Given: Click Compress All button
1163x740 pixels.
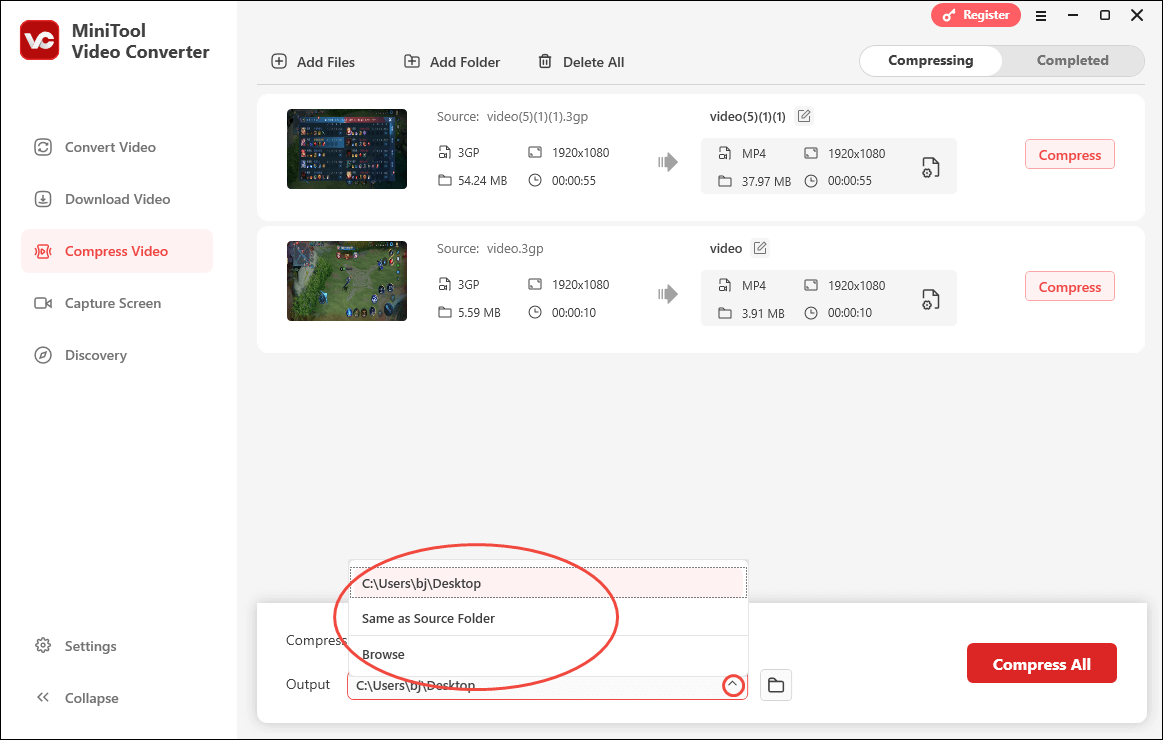Looking at the screenshot, I should tap(1041, 664).
